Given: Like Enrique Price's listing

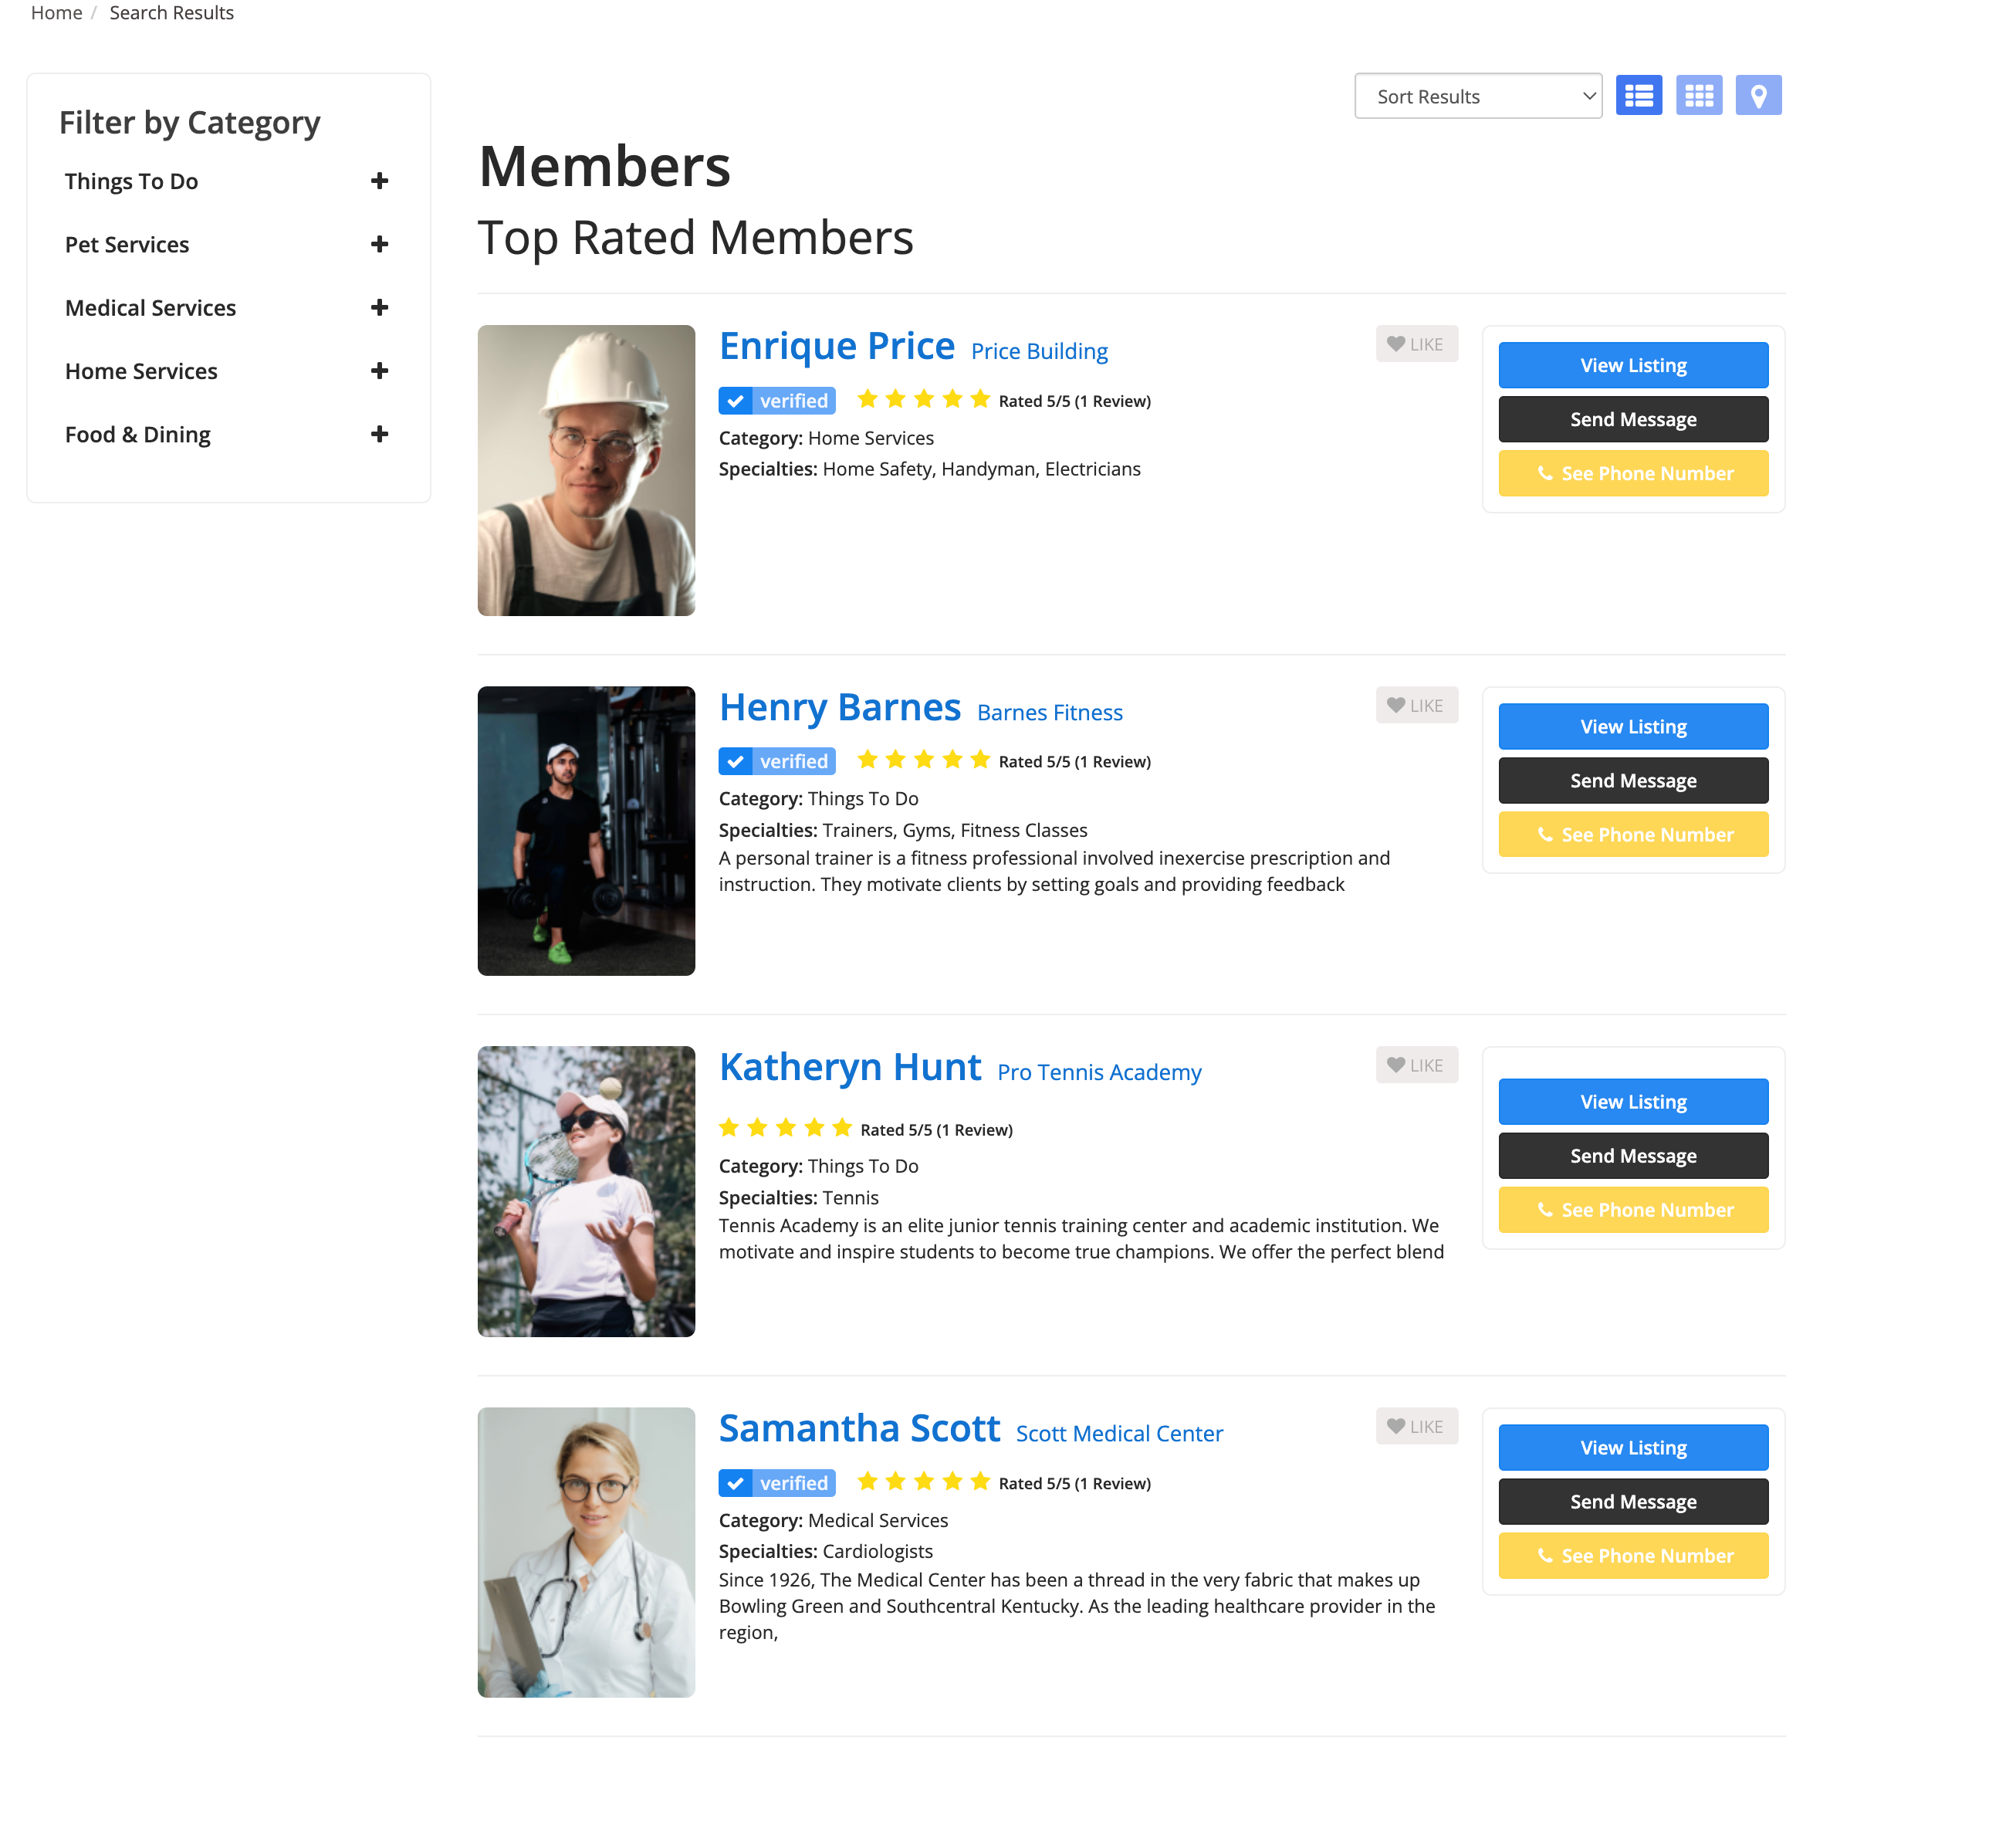Looking at the screenshot, I should click(1416, 344).
